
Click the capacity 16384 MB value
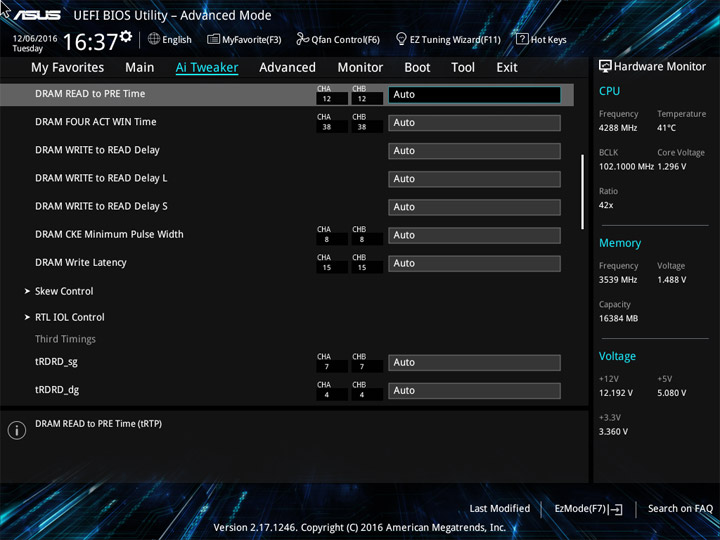(618, 318)
